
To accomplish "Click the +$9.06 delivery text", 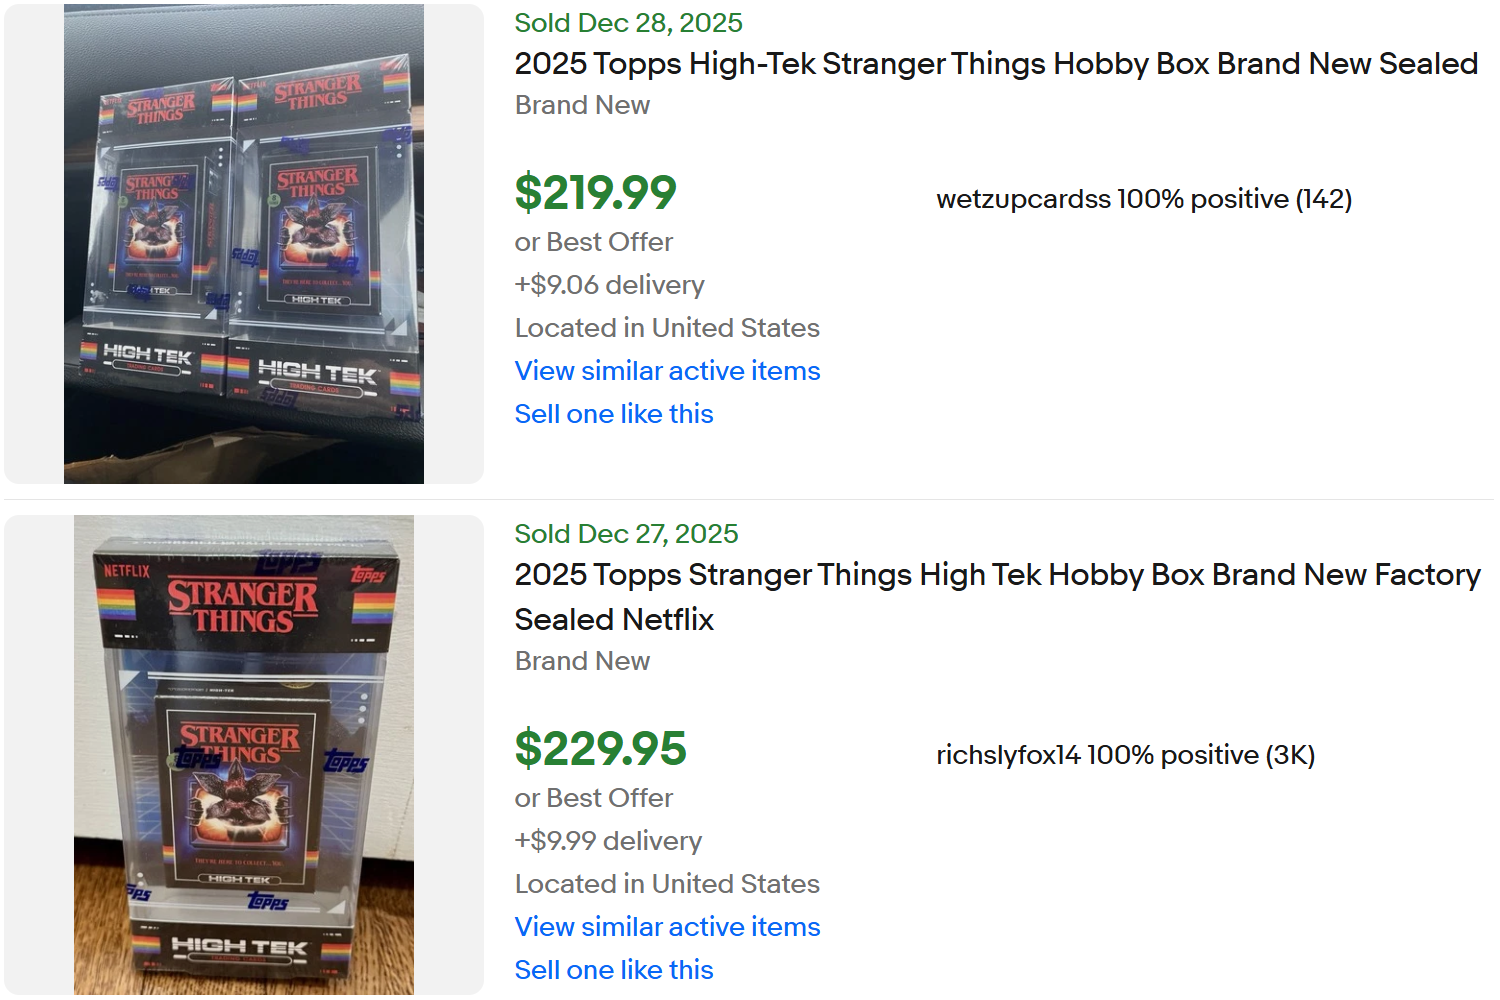I will click(609, 285).
